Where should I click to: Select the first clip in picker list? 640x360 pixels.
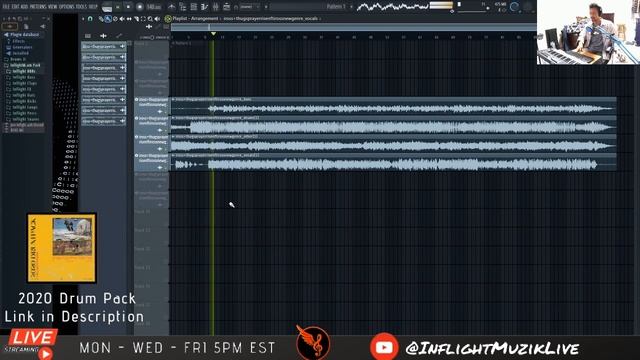[104, 47]
